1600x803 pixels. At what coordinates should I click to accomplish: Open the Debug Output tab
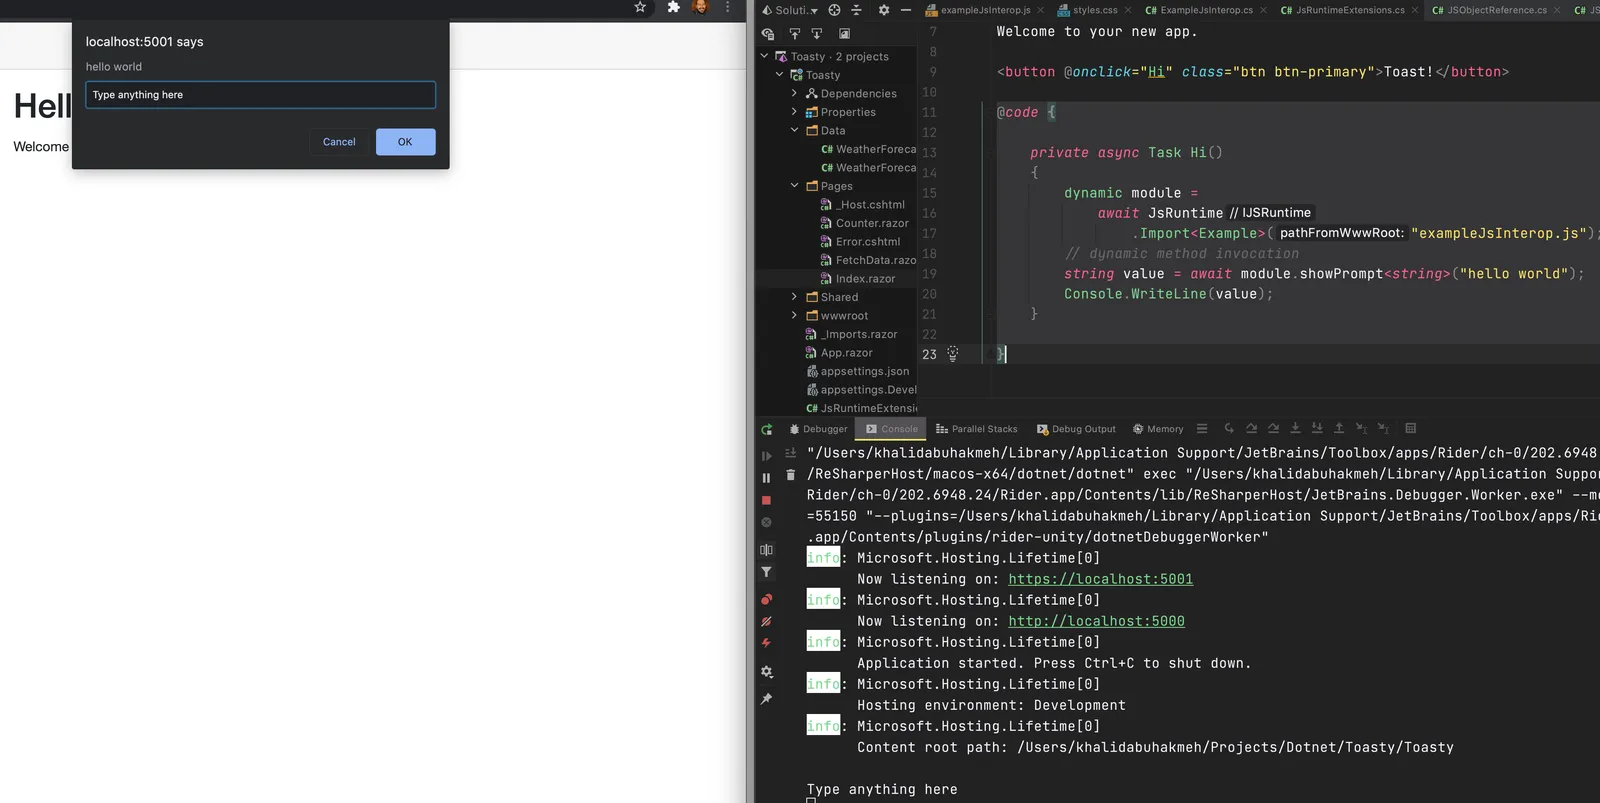point(1076,429)
